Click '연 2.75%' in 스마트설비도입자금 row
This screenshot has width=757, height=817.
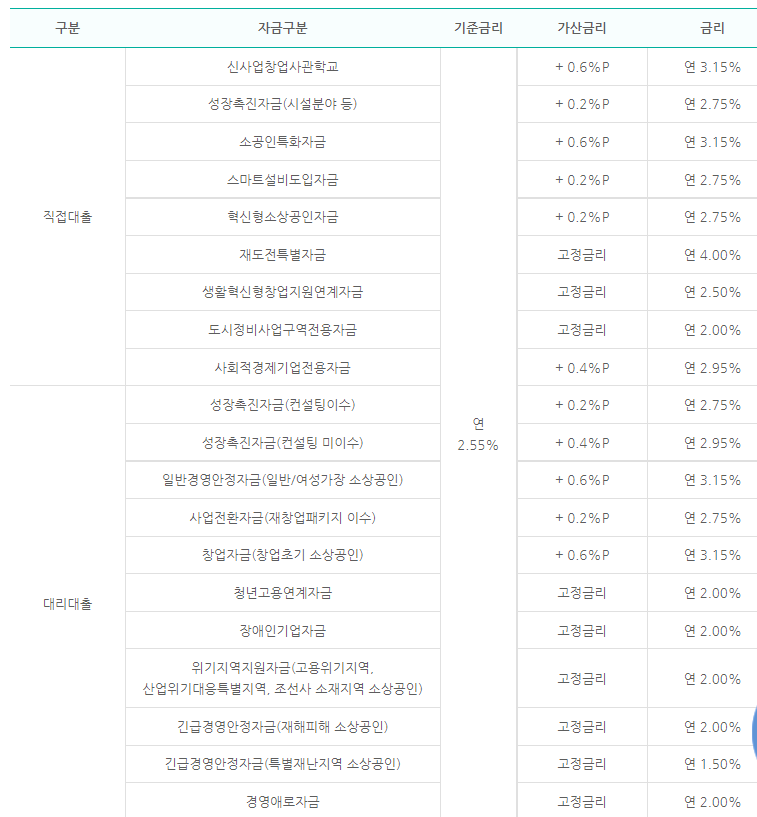(712, 180)
